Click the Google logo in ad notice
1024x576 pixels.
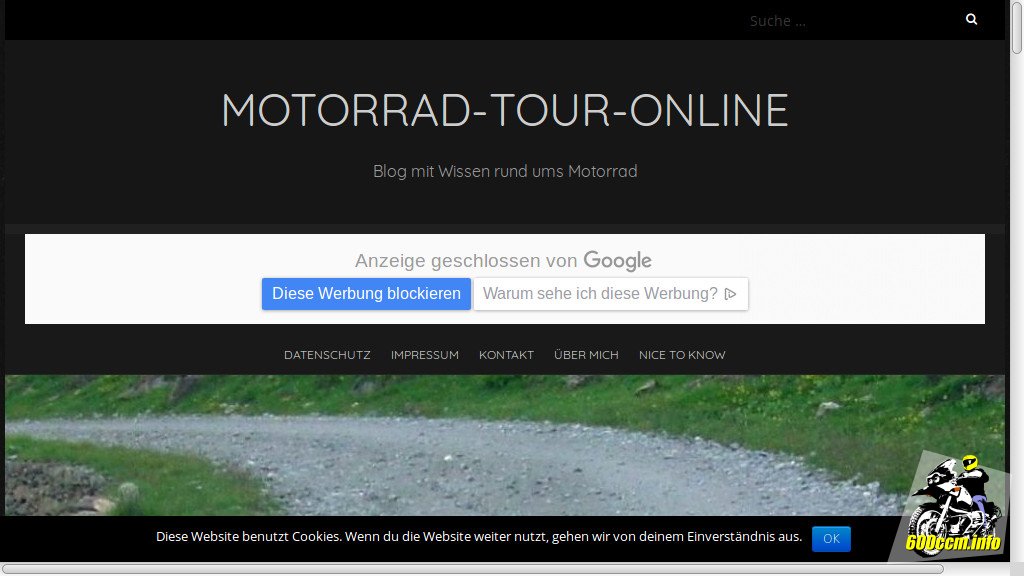617,261
